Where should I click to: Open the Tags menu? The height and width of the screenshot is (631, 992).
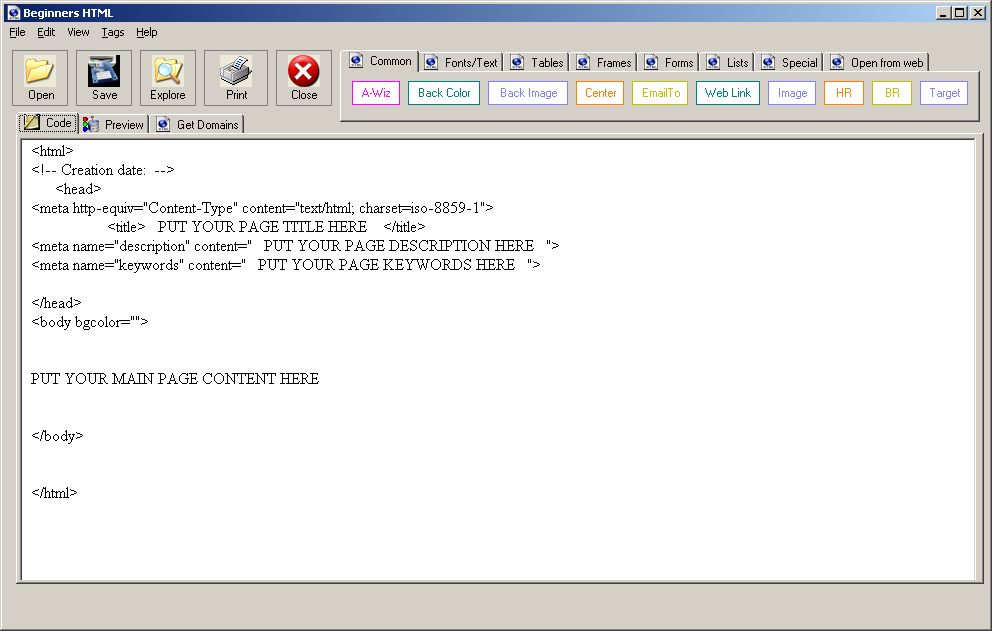pyautogui.click(x=113, y=32)
